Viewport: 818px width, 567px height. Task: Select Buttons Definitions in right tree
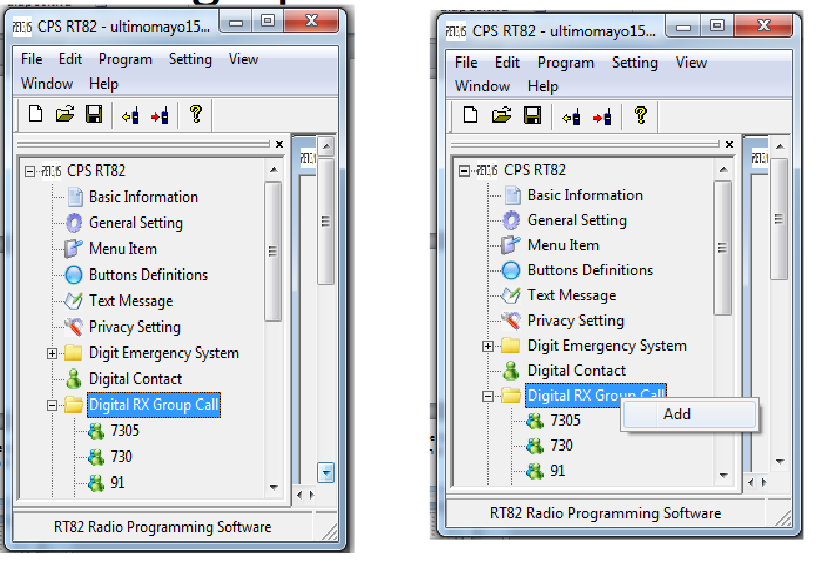tap(590, 270)
